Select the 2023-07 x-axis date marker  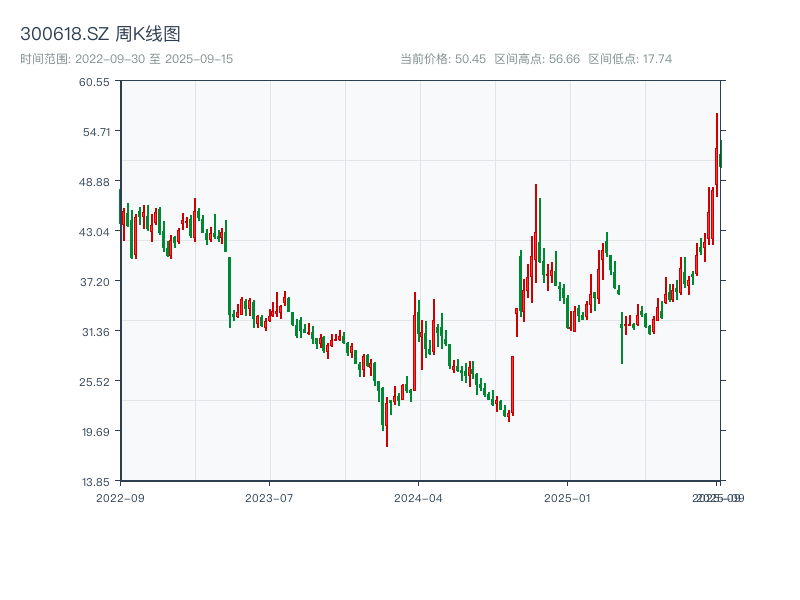click(270, 497)
